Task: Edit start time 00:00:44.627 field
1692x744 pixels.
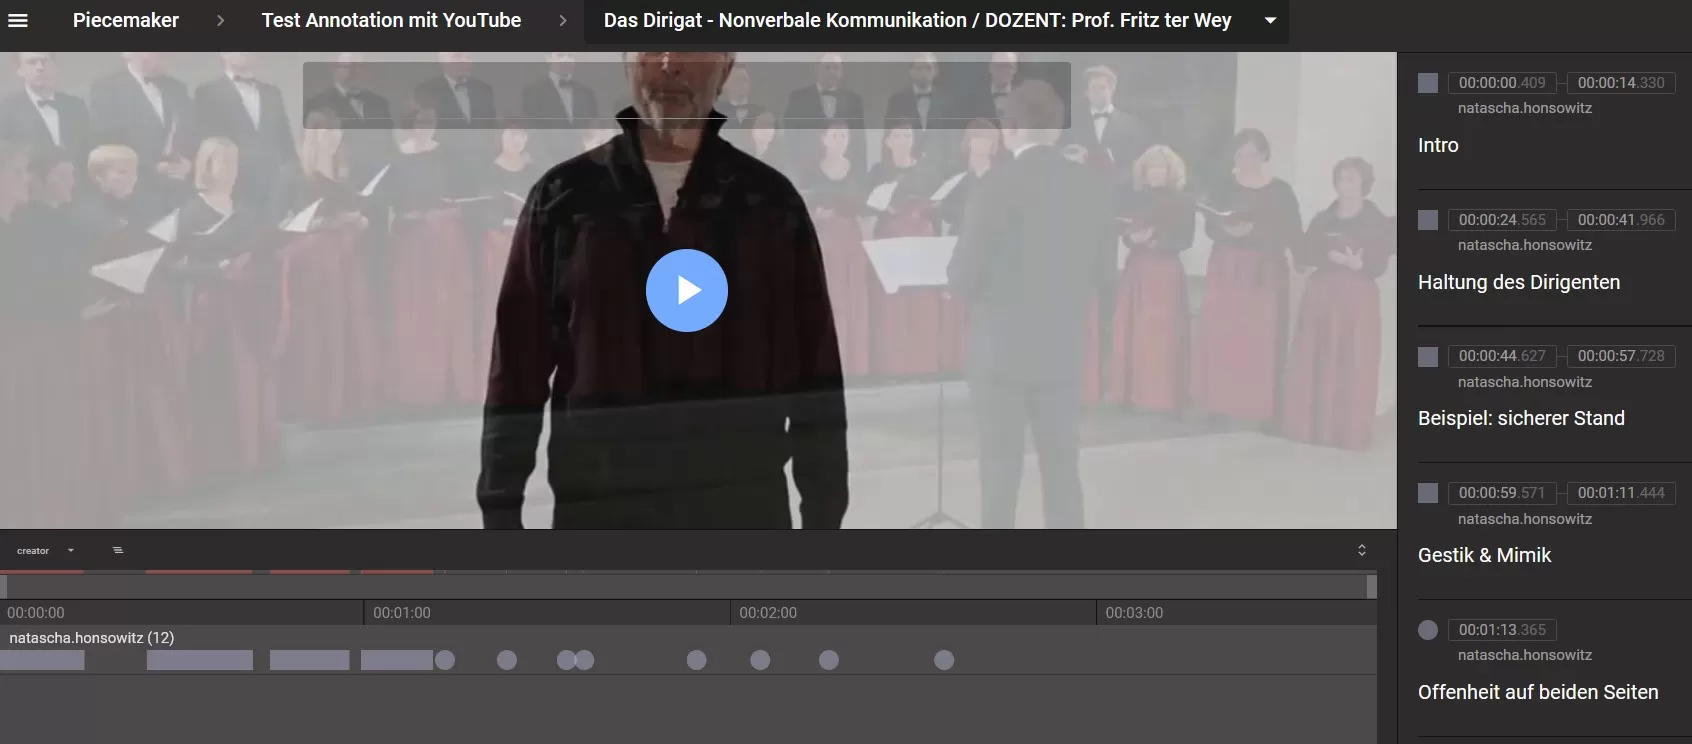Action: [x=1502, y=356]
